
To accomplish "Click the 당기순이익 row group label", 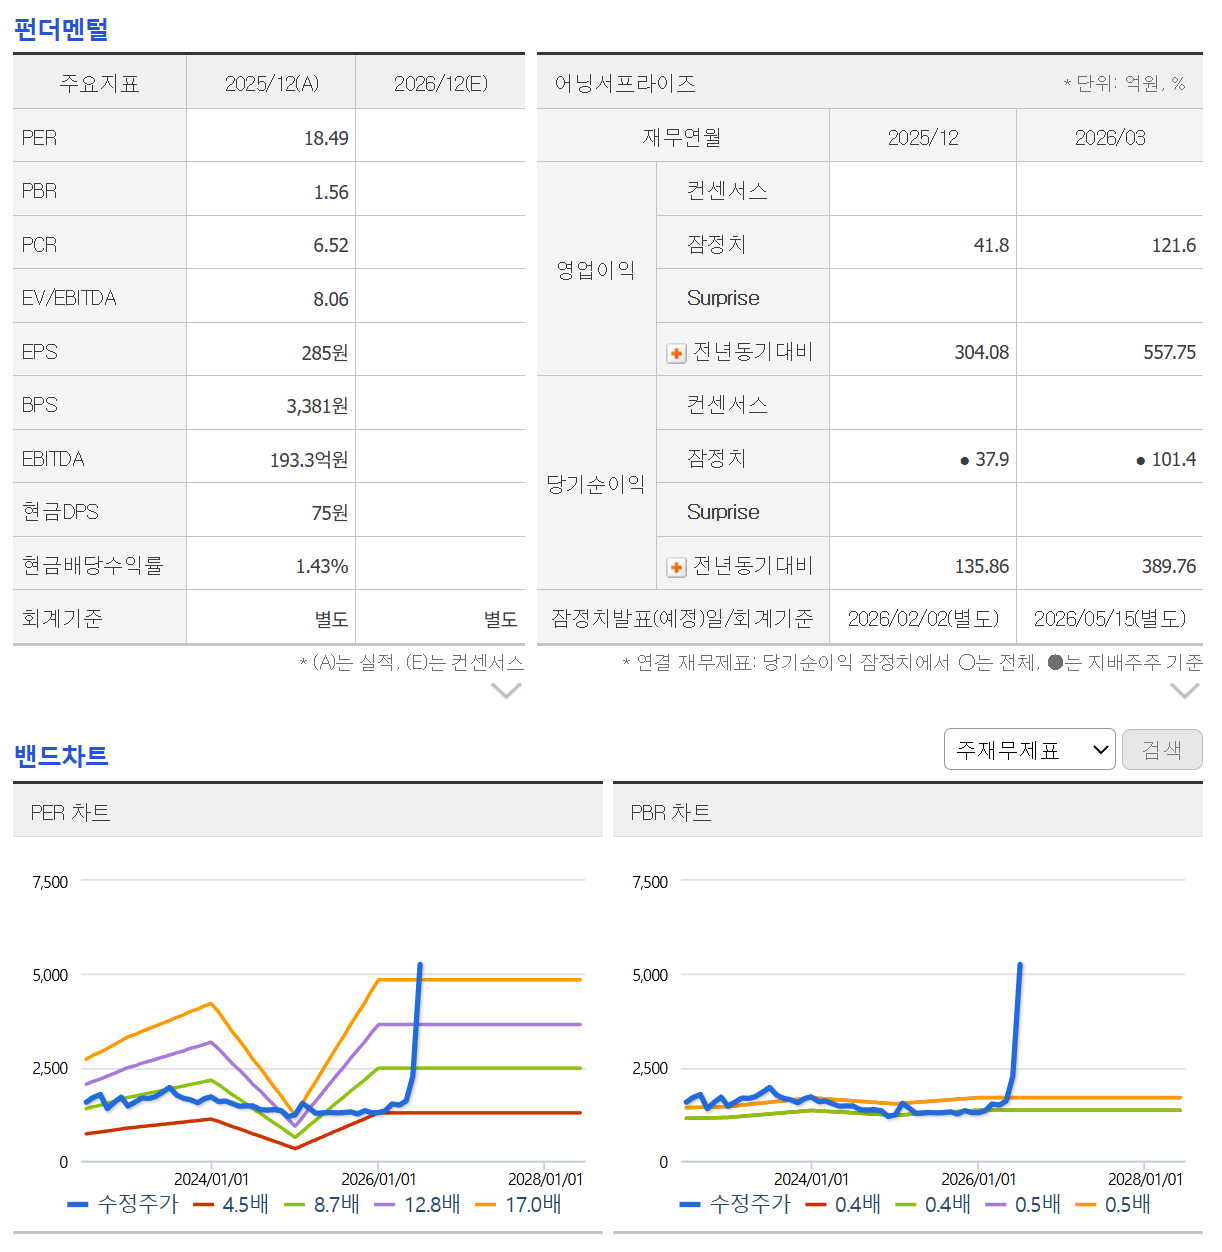I will click(x=596, y=484).
